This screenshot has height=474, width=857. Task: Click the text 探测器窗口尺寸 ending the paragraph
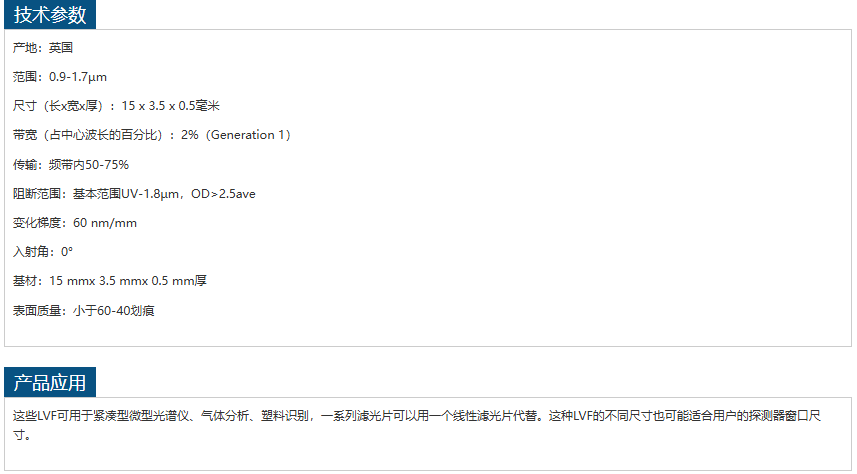(x=785, y=416)
